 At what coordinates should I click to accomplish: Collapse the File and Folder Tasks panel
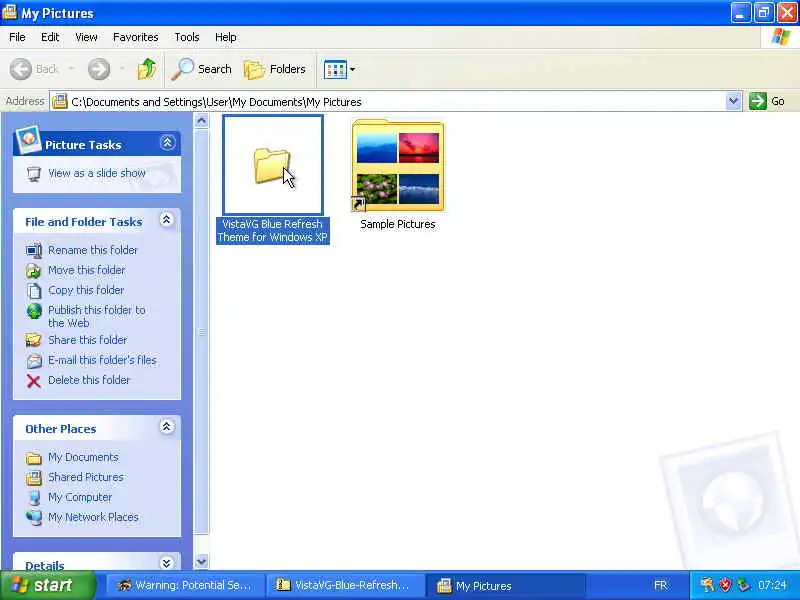click(166, 220)
